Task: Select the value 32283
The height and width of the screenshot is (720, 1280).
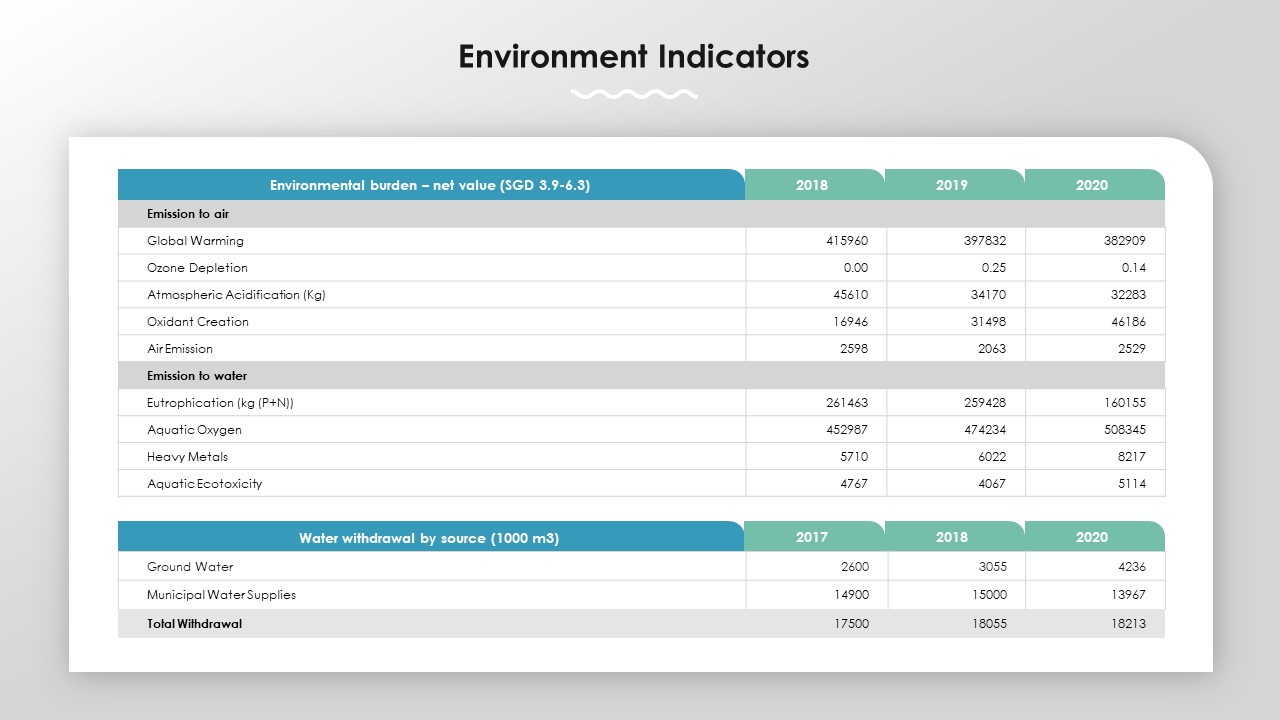Action: pyautogui.click(x=1128, y=295)
